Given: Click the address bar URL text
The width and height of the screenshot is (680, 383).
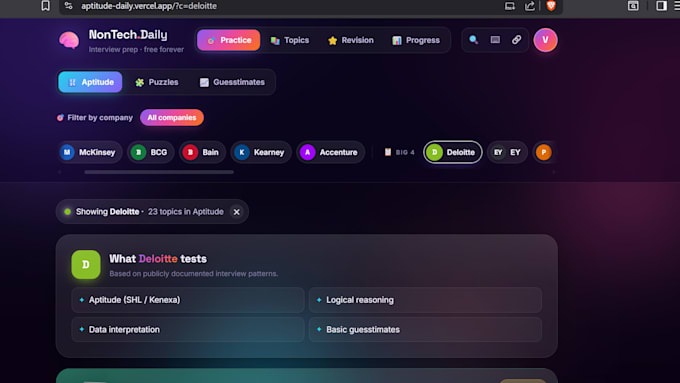Looking at the screenshot, I should pos(149,6).
